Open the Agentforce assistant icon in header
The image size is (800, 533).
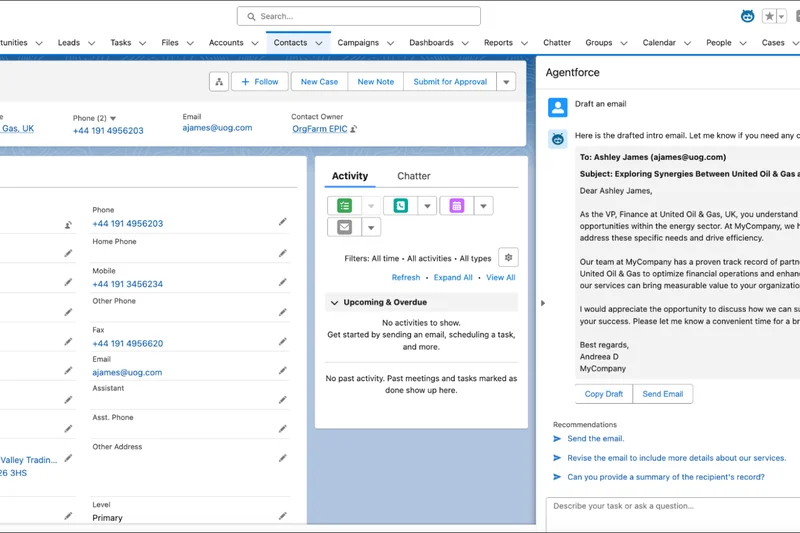(x=747, y=16)
